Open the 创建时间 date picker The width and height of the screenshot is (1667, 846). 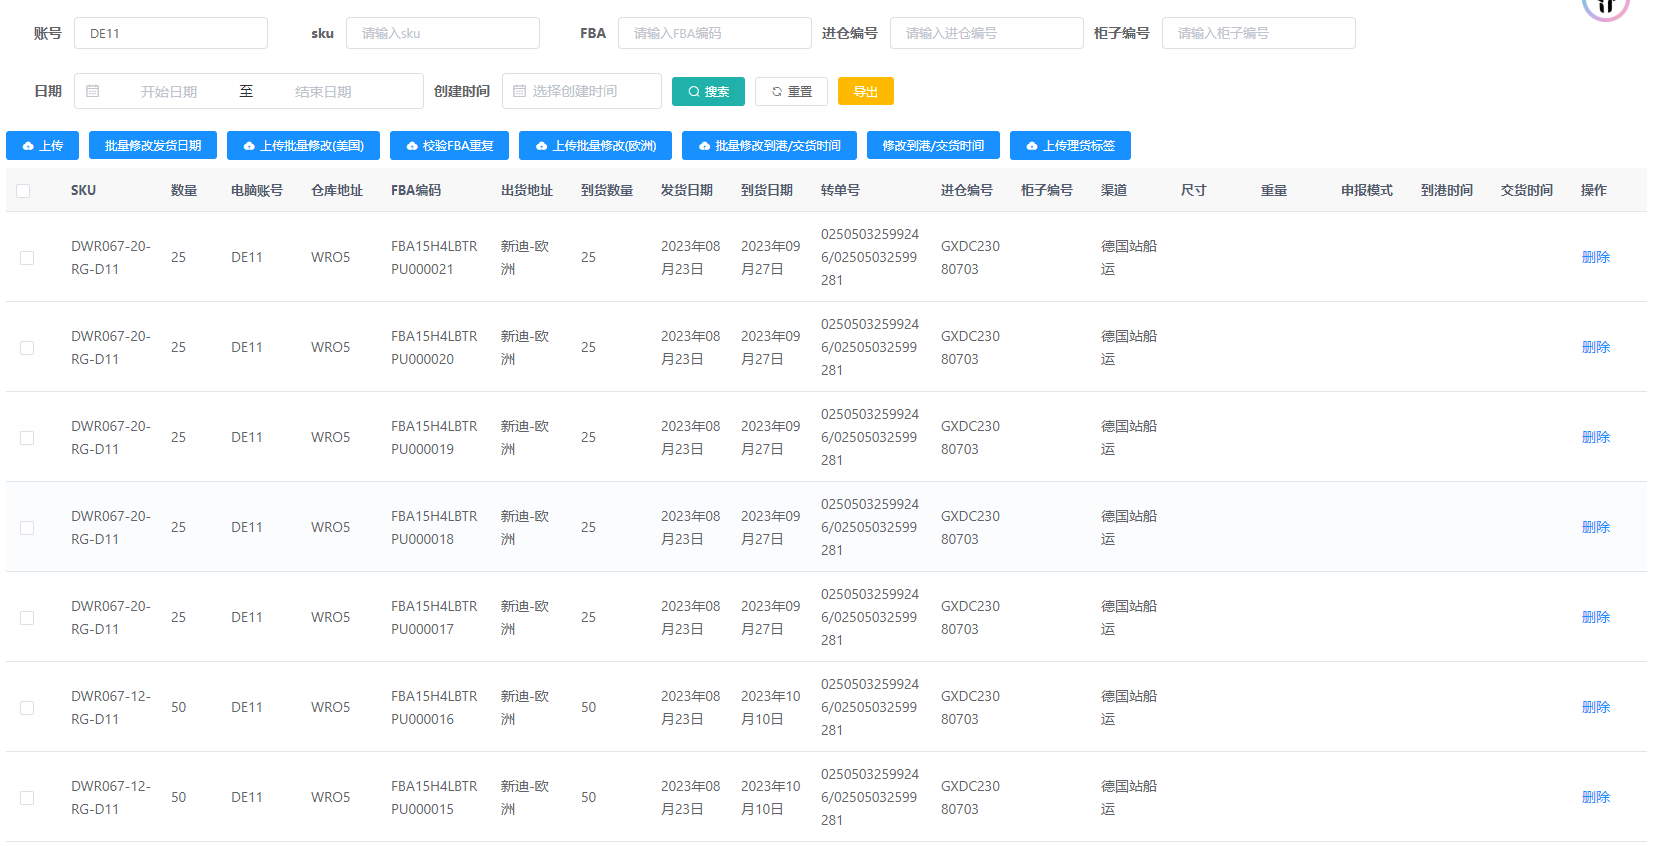click(x=582, y=92)
